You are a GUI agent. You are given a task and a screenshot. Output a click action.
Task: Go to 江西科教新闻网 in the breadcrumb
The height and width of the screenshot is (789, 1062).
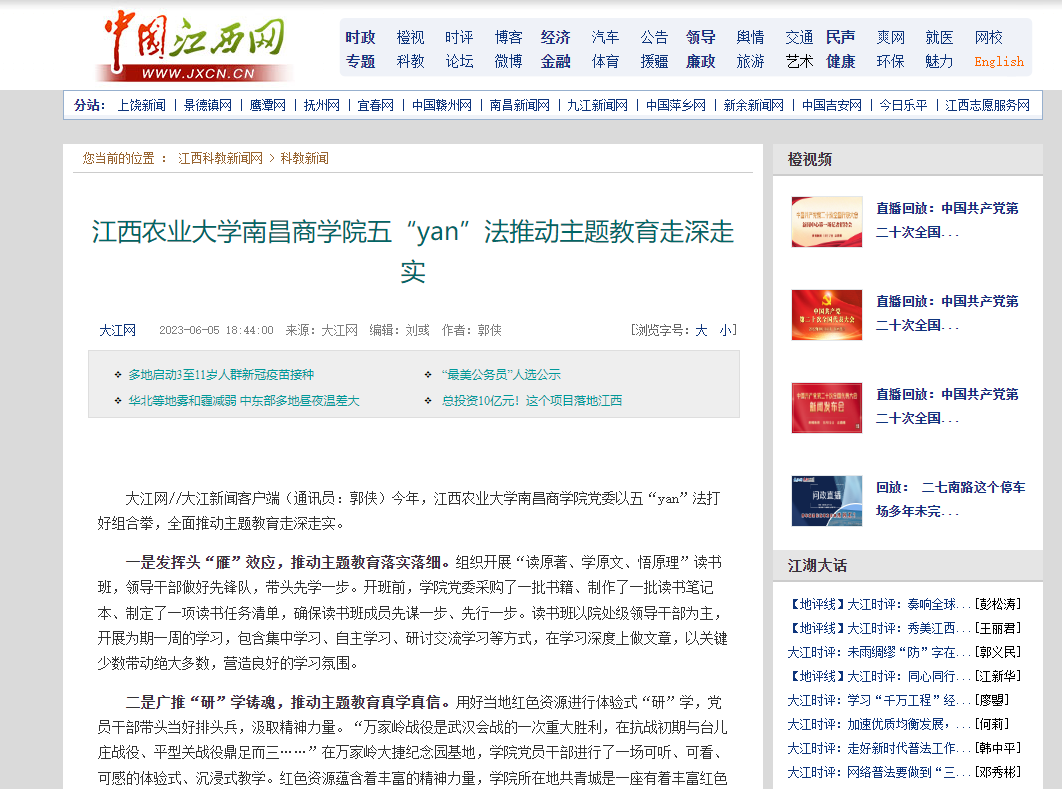click(220, 158)
